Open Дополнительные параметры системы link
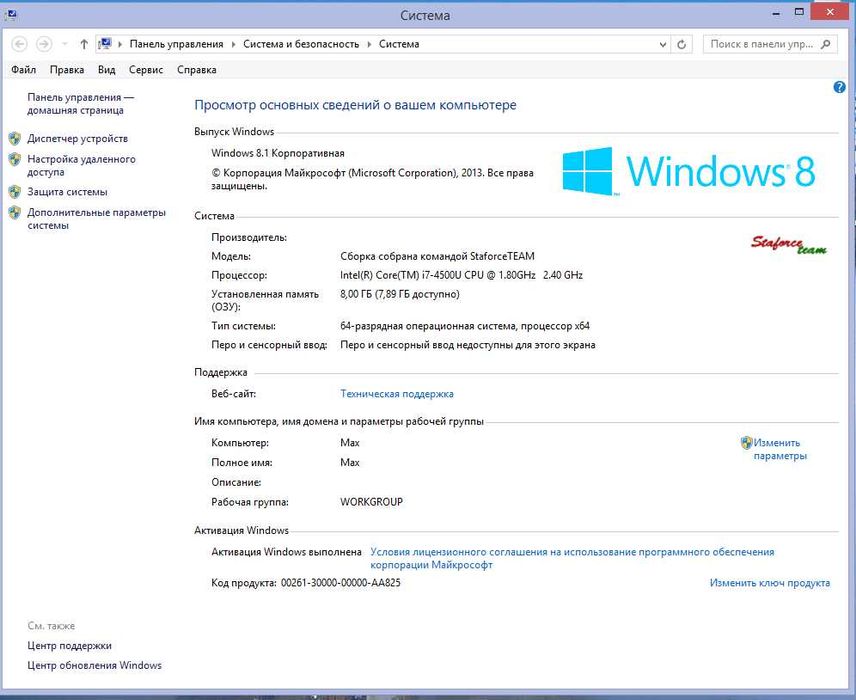Viewport: 856px width, 700px height. (x=97, y=219)
